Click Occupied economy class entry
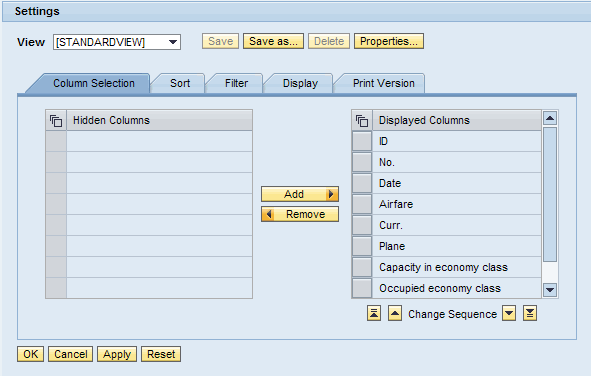 click(x=457, y=288)
